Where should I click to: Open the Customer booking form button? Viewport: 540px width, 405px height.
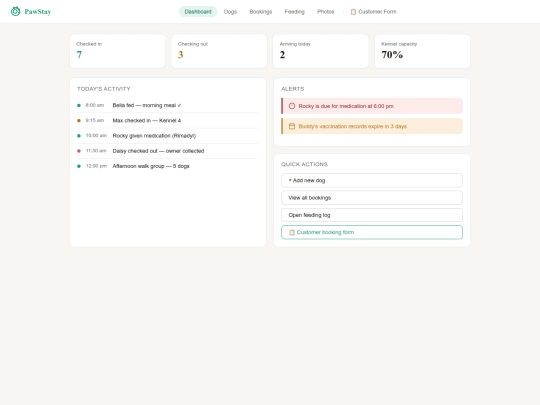click(372, 232)
